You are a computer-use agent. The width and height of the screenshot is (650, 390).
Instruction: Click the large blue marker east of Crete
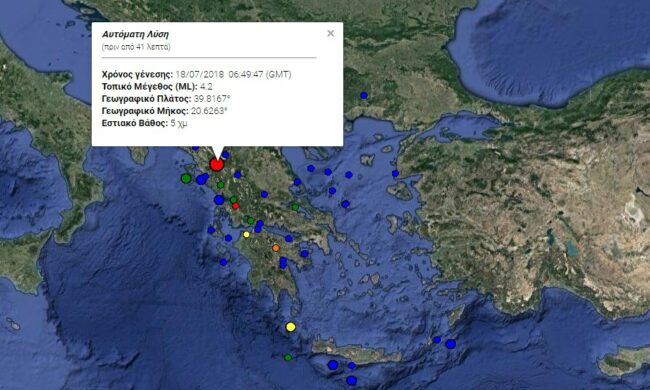[451, 344]
